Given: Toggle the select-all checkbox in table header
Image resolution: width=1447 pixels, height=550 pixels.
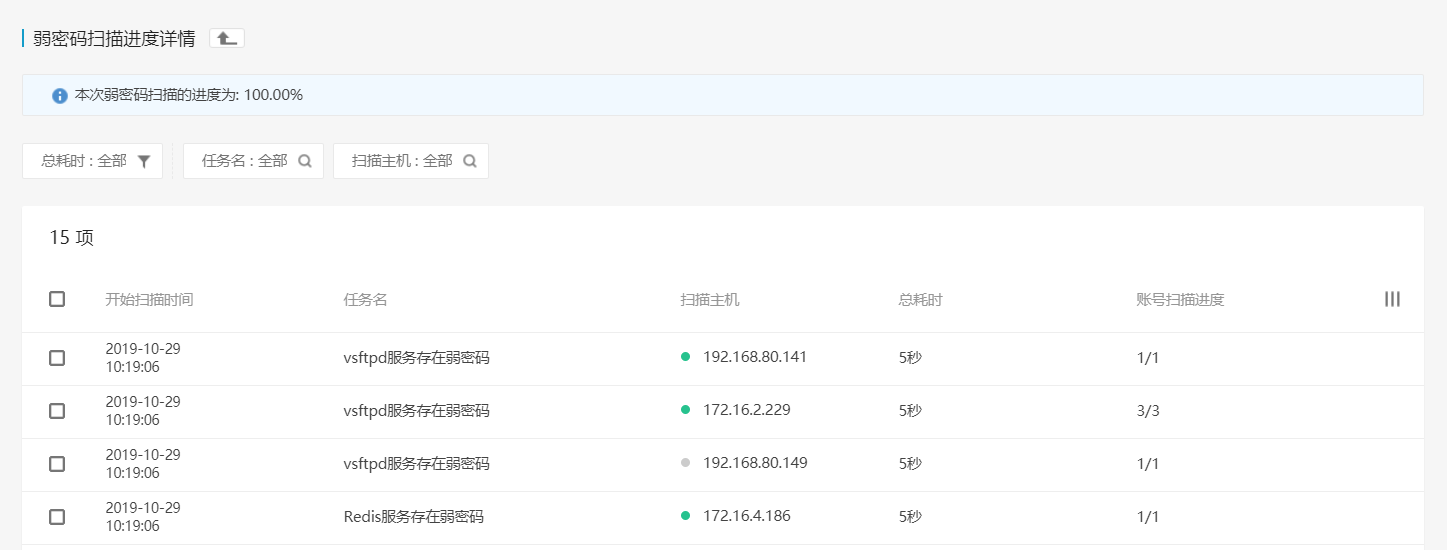Looking at the screenshot, I should click(x=57, y=299).
